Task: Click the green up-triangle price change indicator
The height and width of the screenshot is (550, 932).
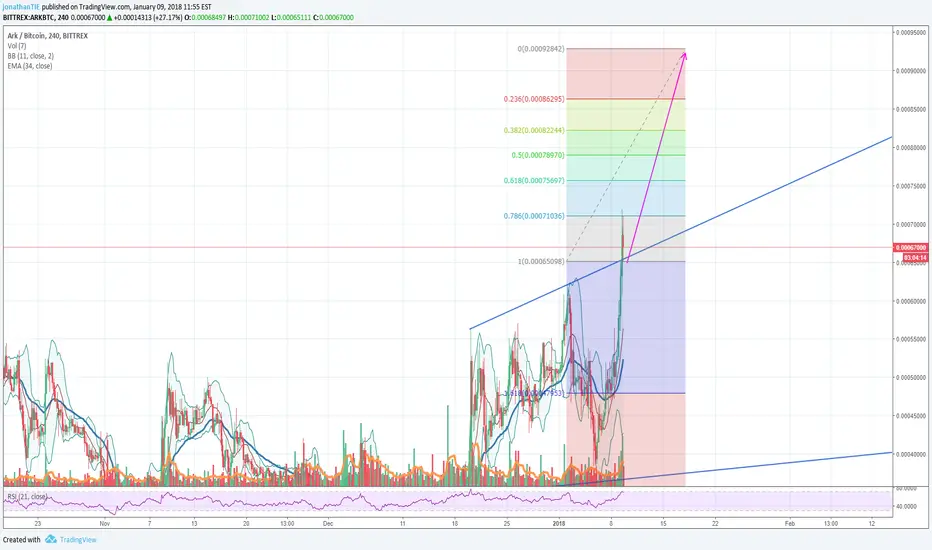Action: [109, 17]
